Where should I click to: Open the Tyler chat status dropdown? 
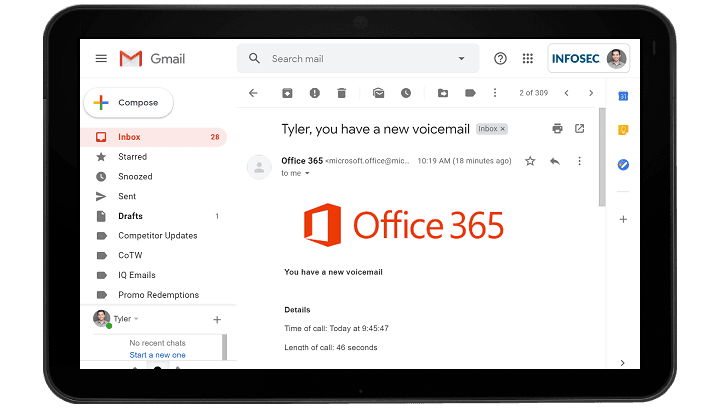(x=136, y=319)
